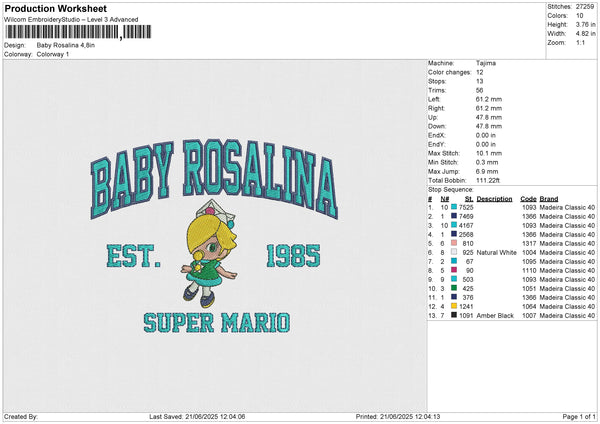600x424 pixels.
Task: Click the barcode under the worksheet title
Action: [x=78, y=32]
